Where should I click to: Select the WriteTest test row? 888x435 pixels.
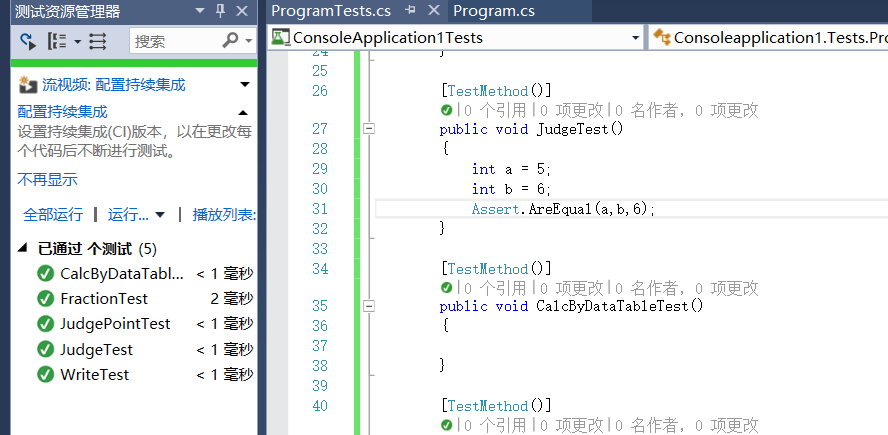[x=144, y=374]
